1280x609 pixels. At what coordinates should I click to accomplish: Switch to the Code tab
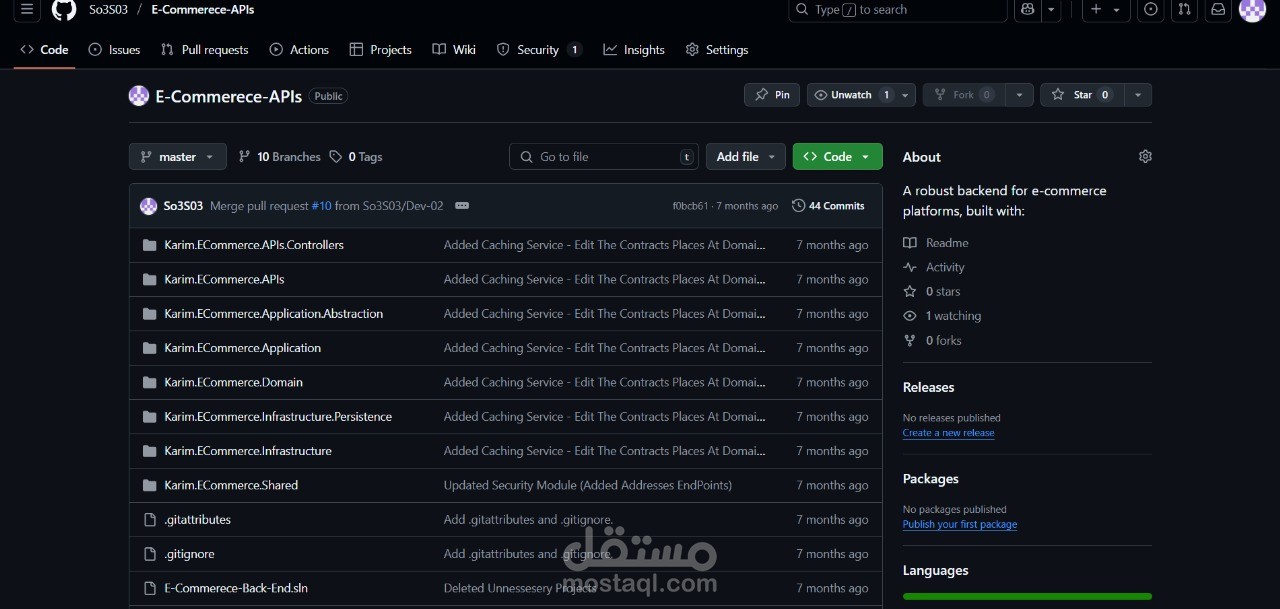coord(44,50)
